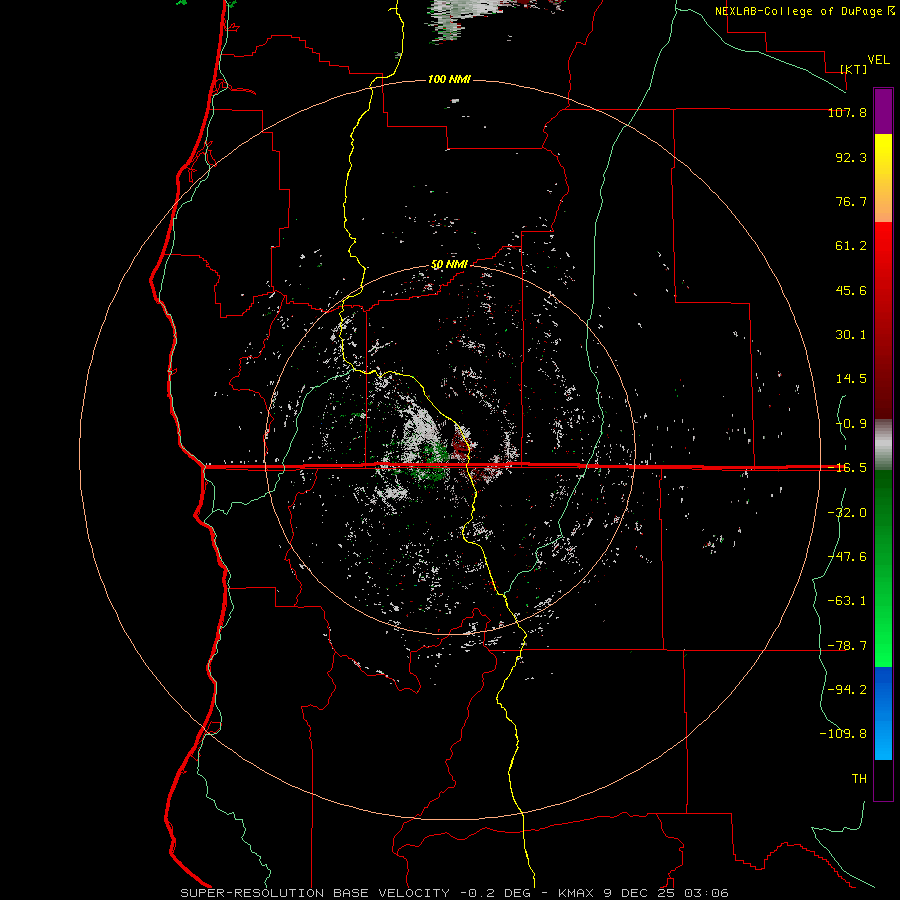The height and width of the screenshot is (900, 900).
Task: Click the 14.5 scale value
Action: (851, 379)
